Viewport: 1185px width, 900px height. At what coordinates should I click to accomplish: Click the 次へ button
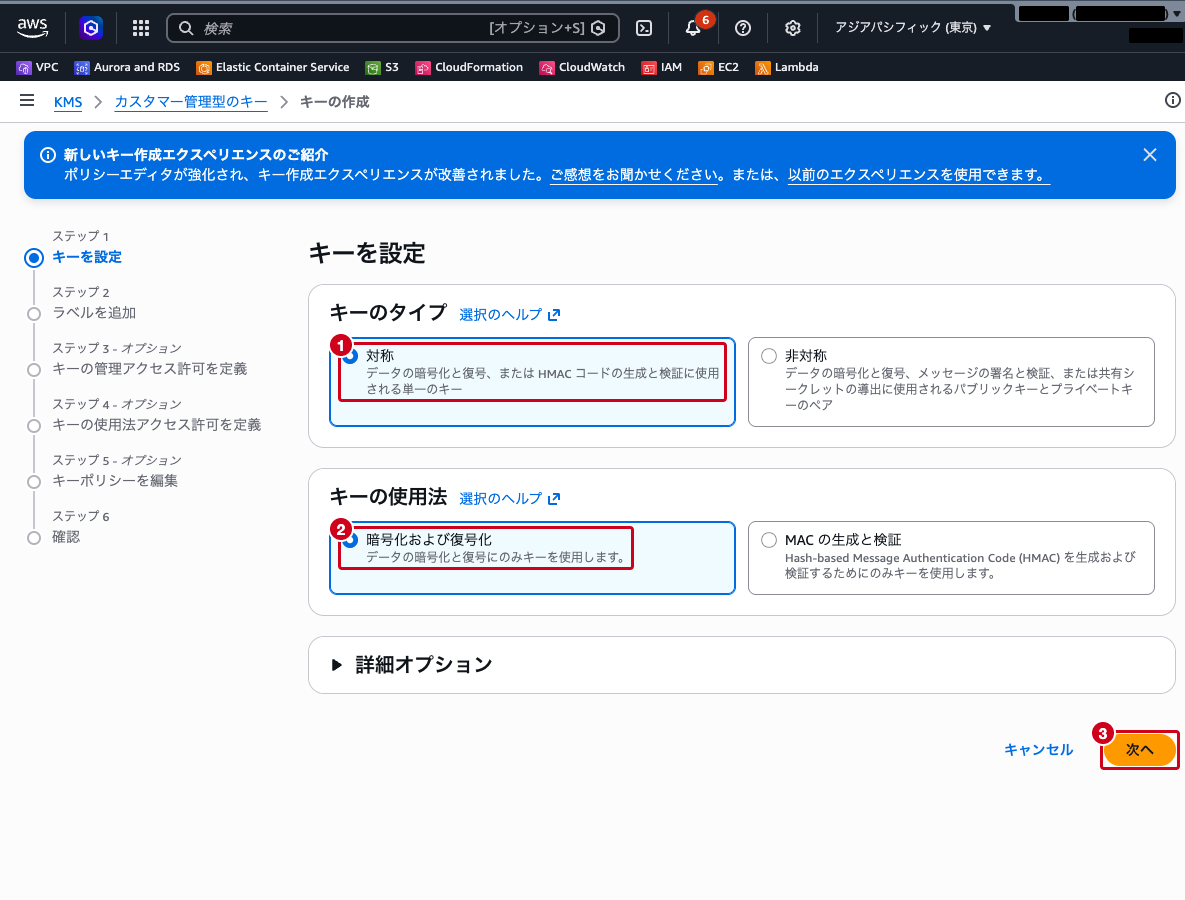[1139, 750]
